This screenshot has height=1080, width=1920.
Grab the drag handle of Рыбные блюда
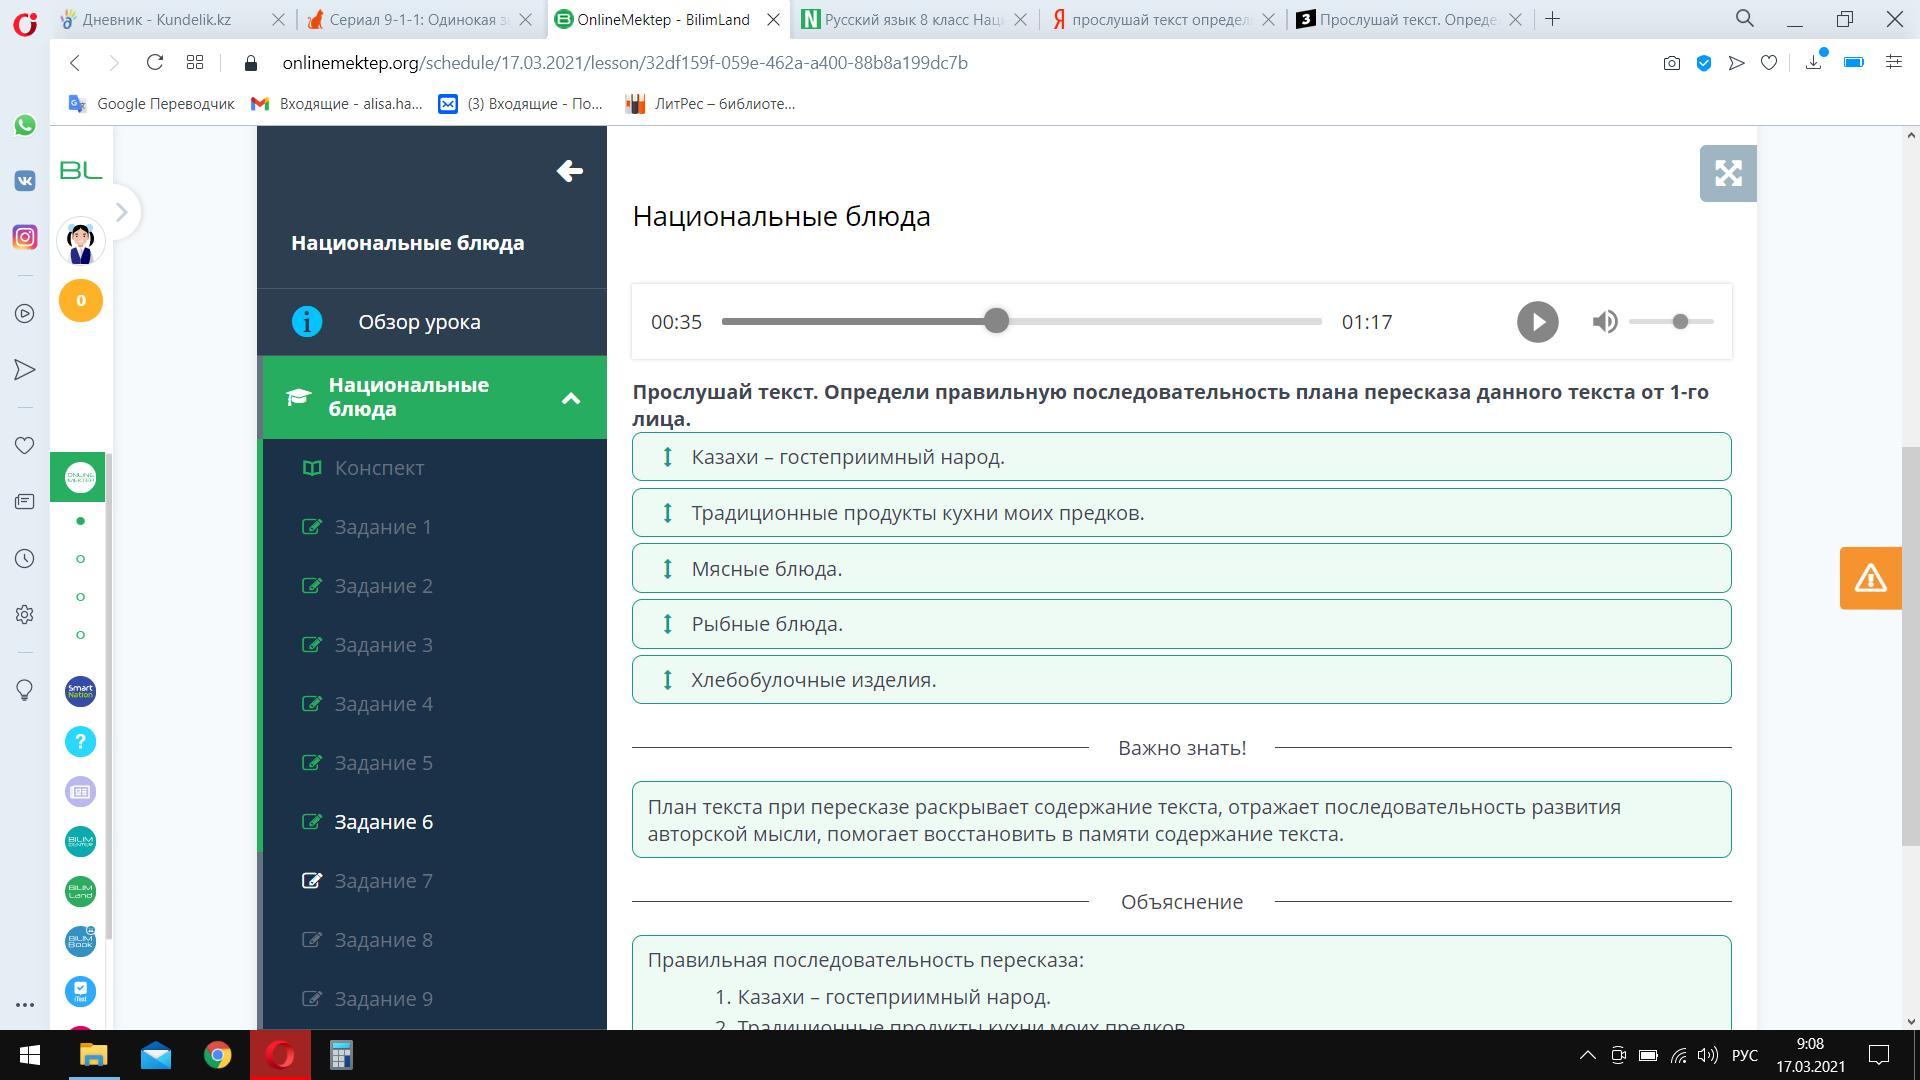click(x=667, y=624)
